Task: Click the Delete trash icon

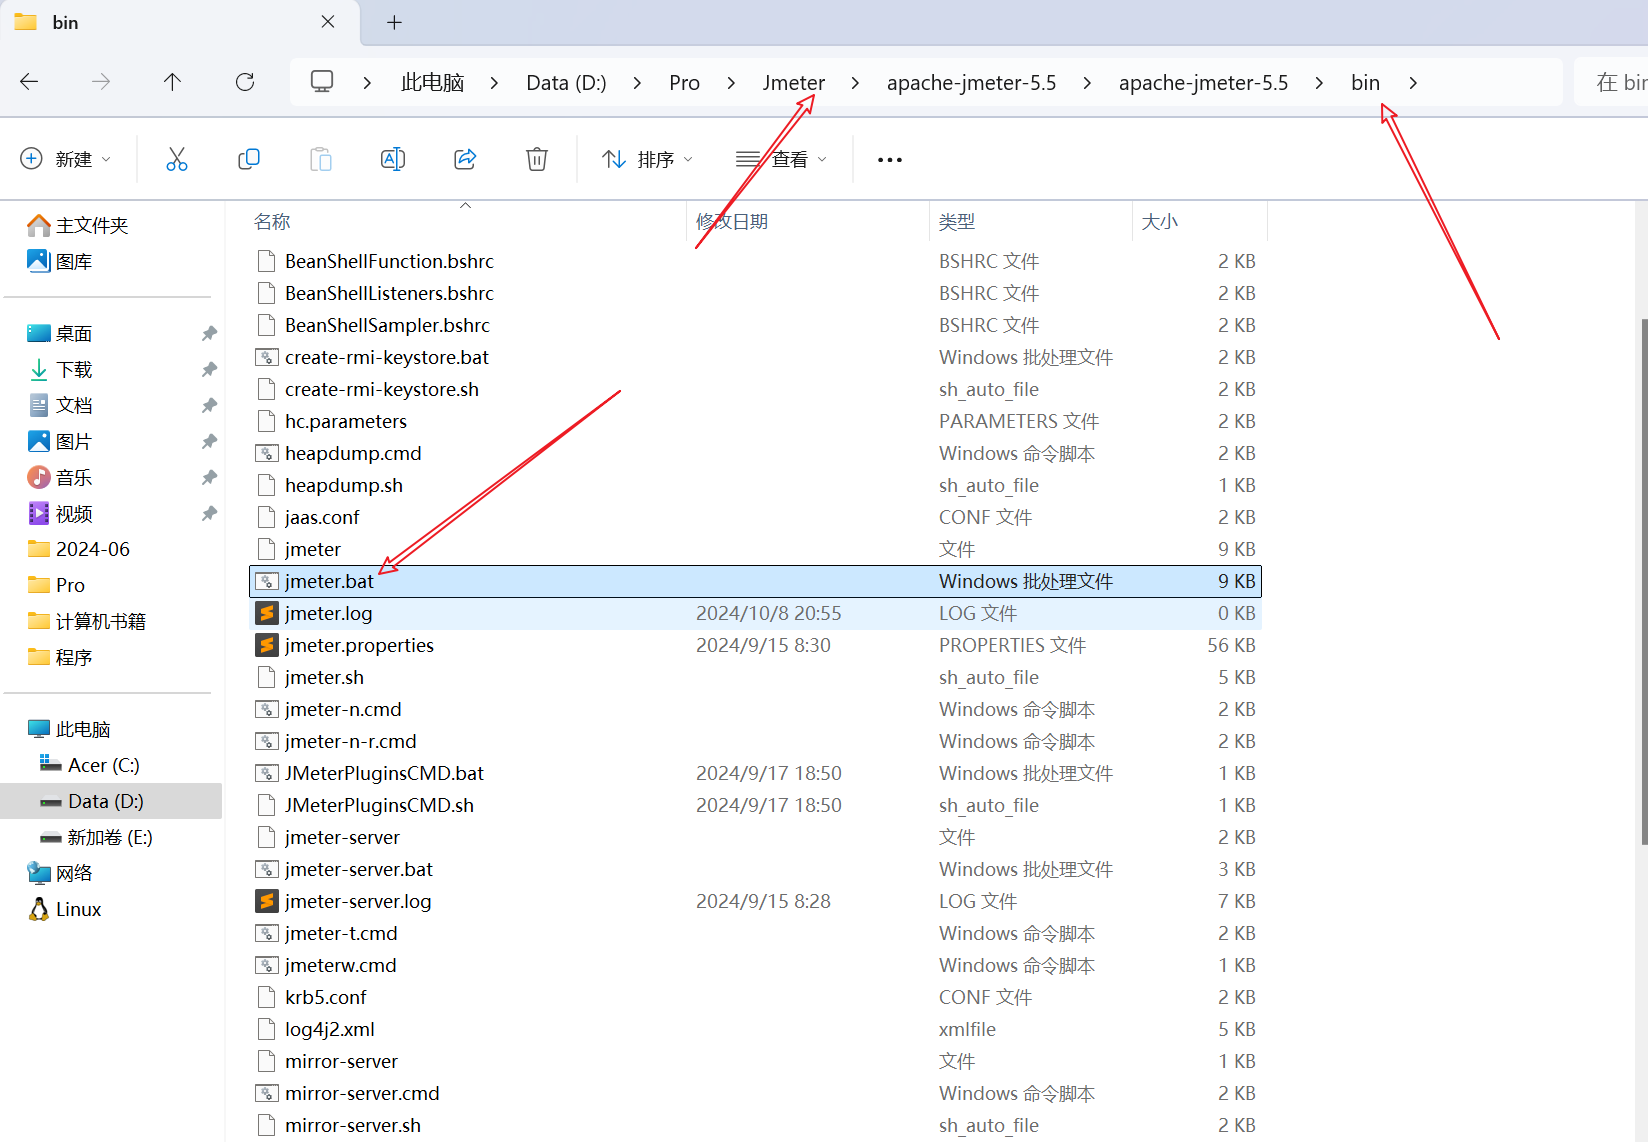Action: click(537, 159)
